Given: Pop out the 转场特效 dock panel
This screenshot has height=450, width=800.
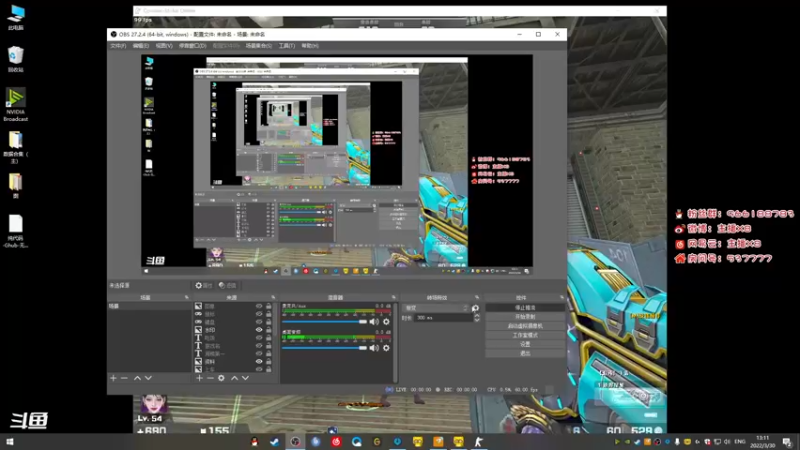Looking at the screenshot, I should pyautogui.click(x=477, y=297).
